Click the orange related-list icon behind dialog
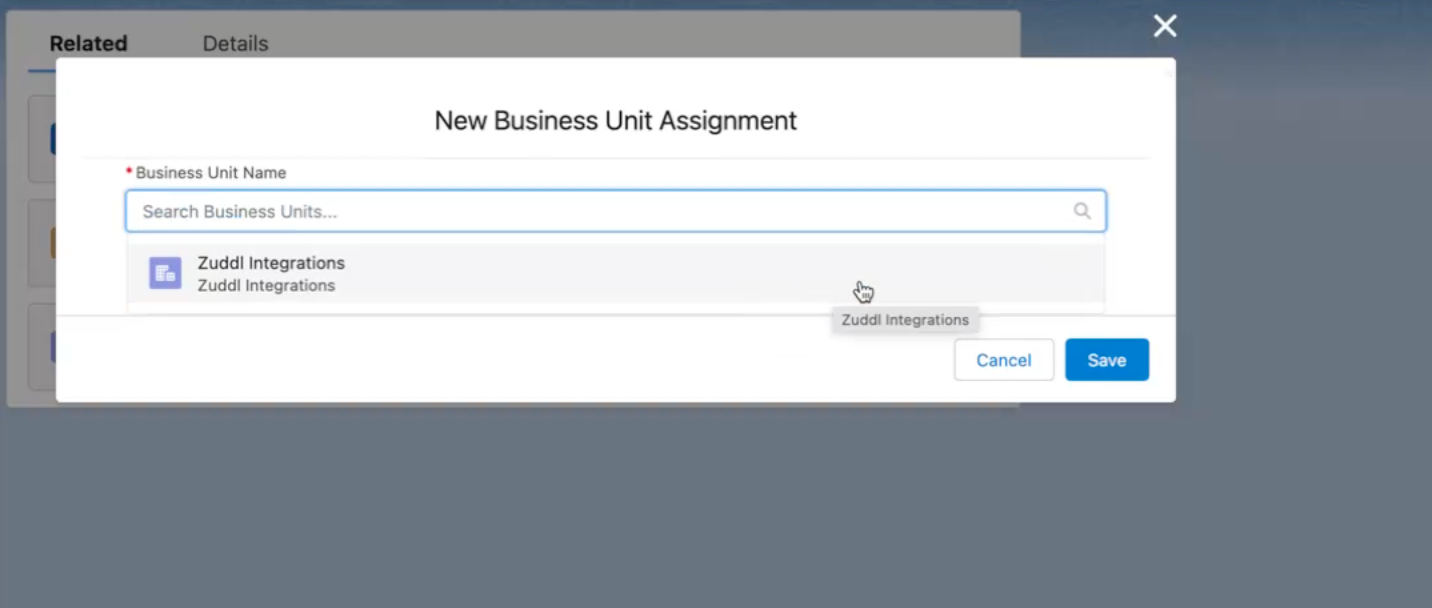 52,243
